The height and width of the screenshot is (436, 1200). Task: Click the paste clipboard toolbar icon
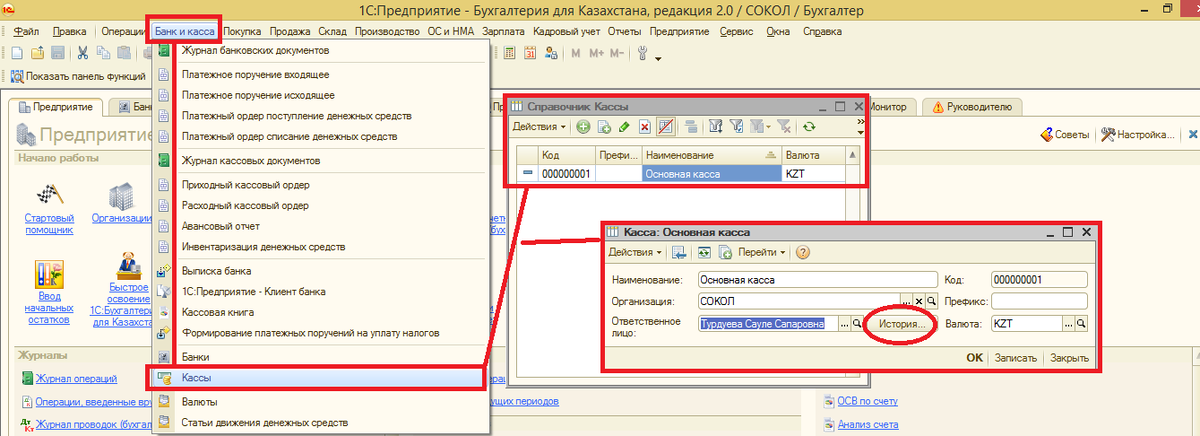pyautogui.click(x=122, y=53)
